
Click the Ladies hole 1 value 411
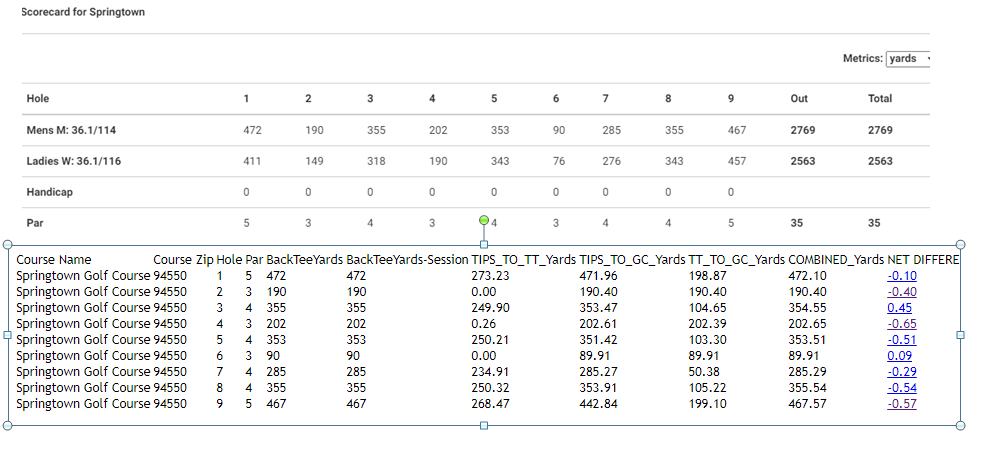tap(252, 161)
